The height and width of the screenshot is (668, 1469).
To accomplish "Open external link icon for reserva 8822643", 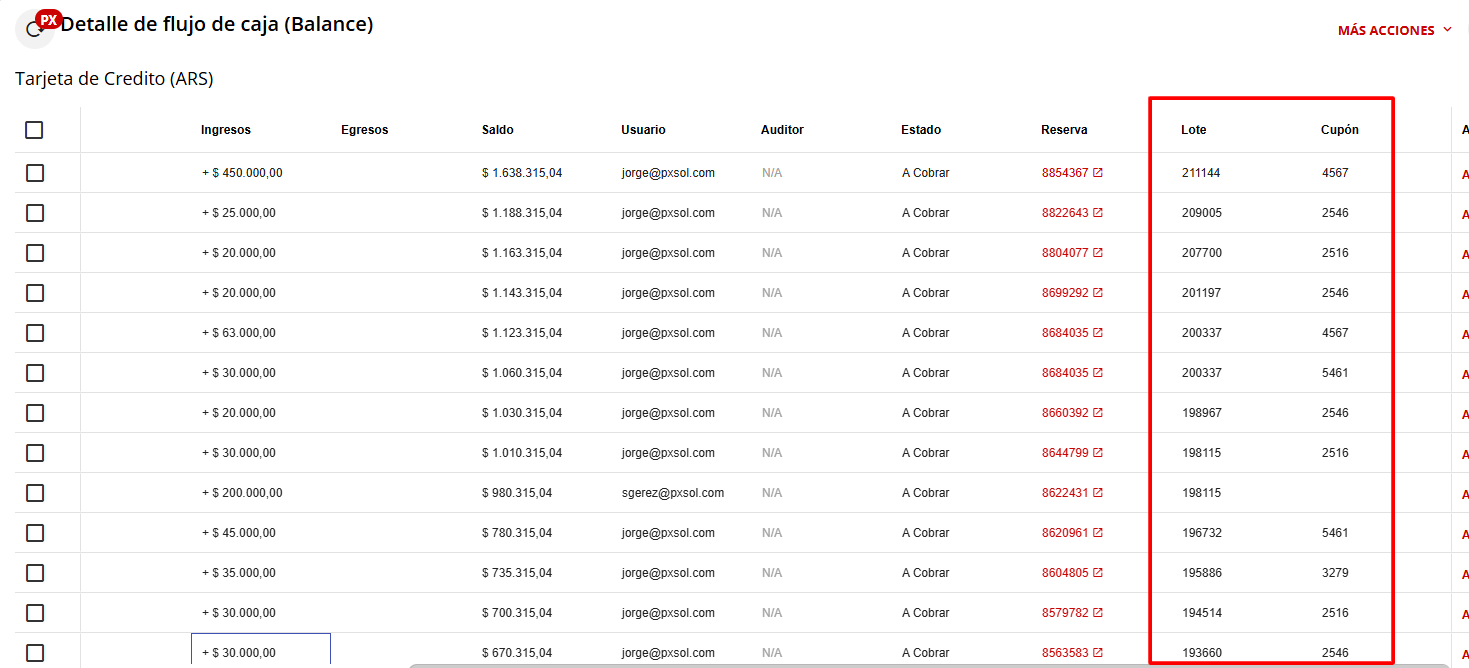I will click(1098, 213).
